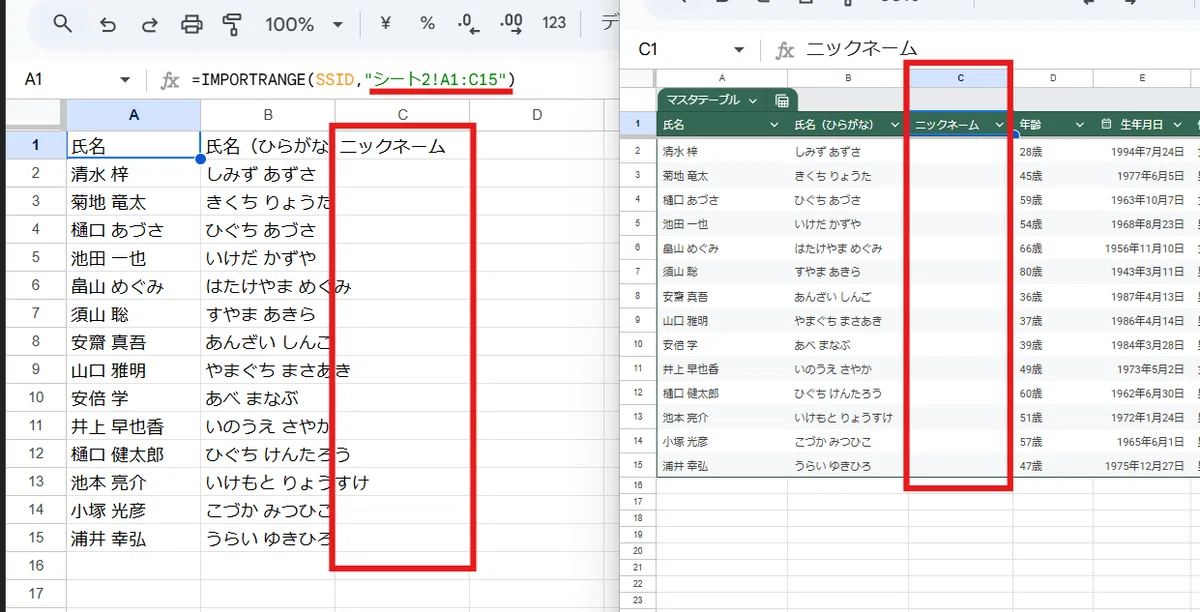
Task: Click left sheet cell ニックネーム in column C
Action: (402, 146)
